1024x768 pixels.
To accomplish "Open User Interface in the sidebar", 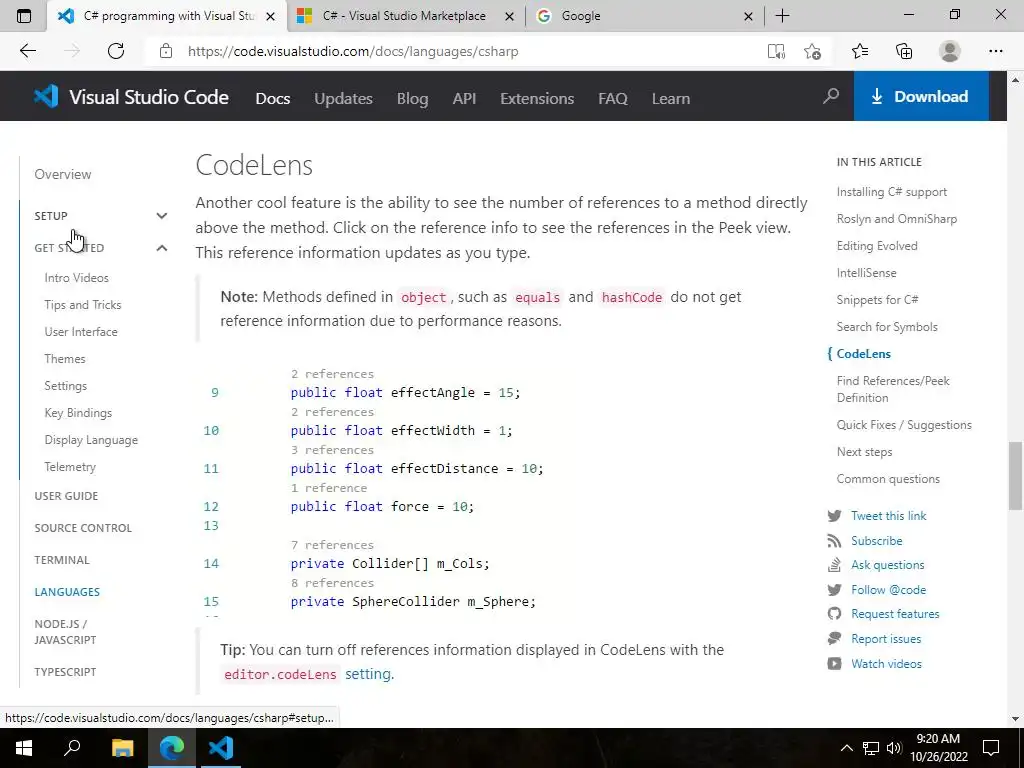I will click(x=81, y=332).
